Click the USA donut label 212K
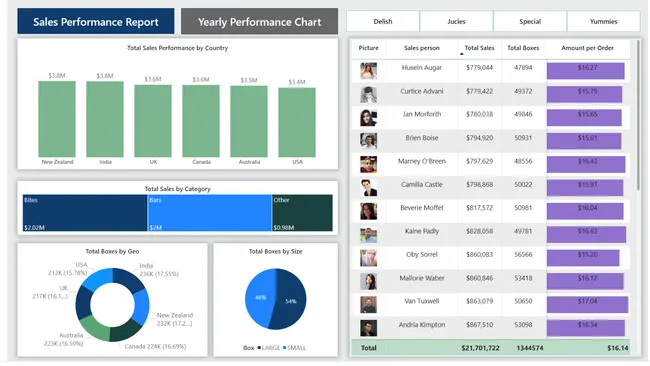Viewport: 650px width, 366px height. coord(68,269)
